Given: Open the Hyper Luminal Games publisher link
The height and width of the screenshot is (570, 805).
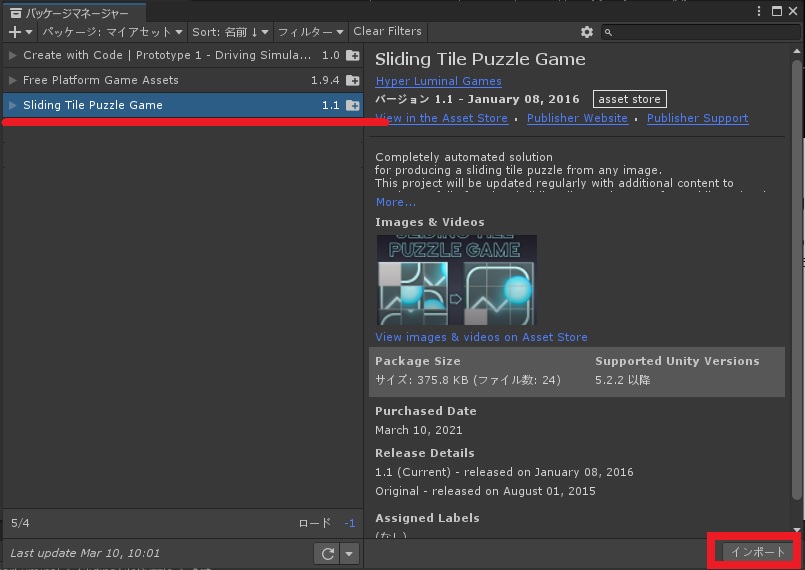Looking at the screenshot, I should tap(438, 81).
